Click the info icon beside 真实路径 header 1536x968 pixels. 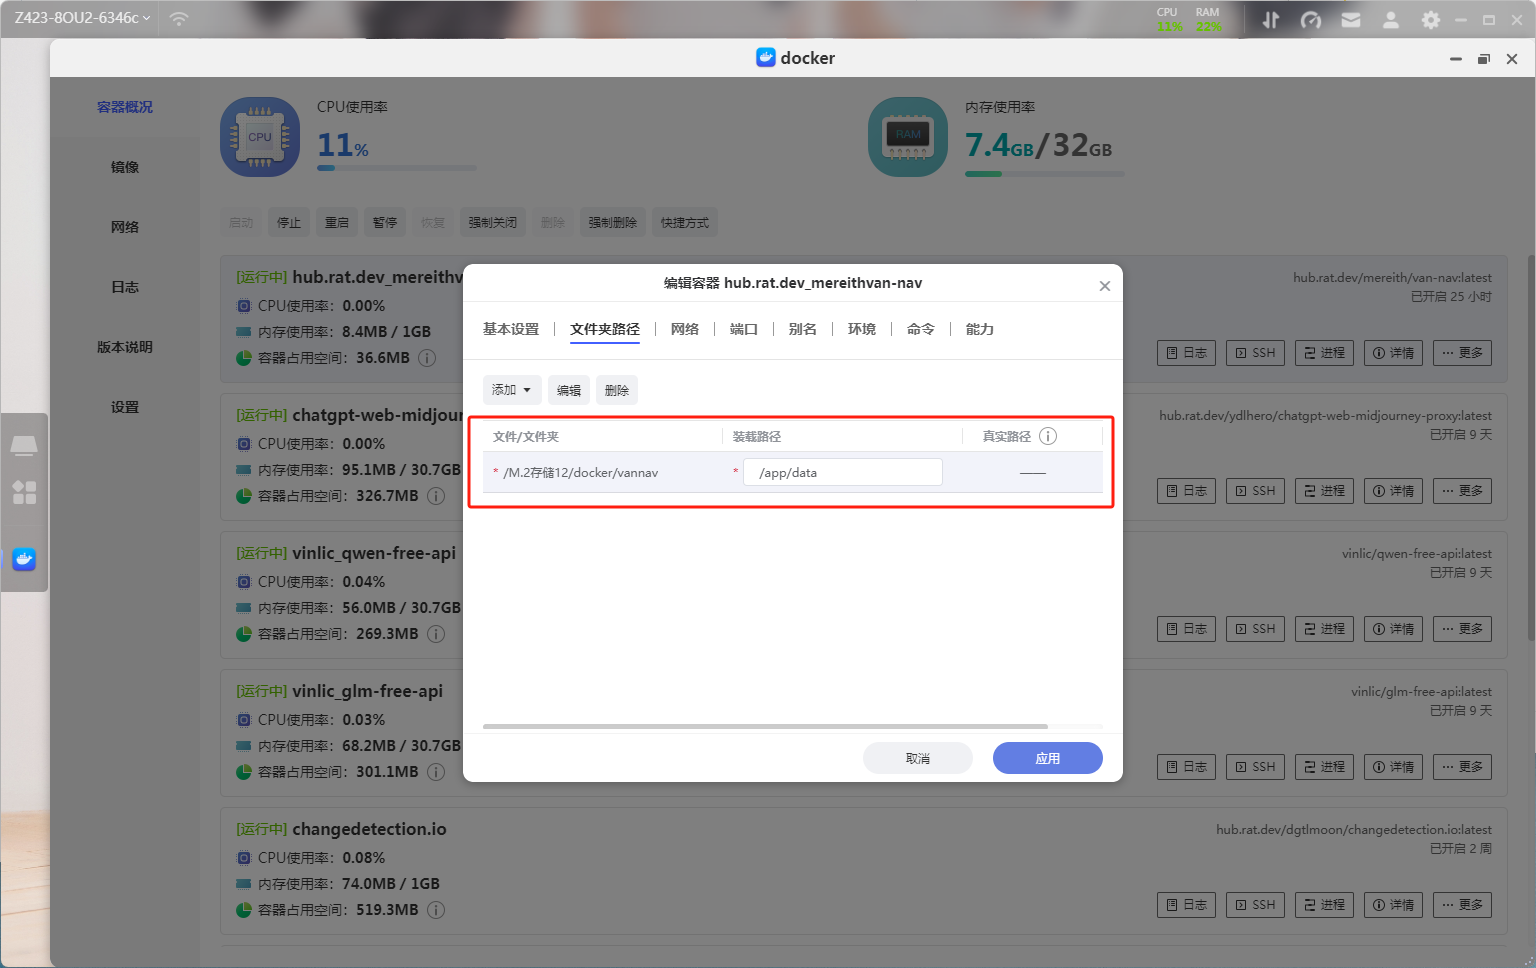pyautogui.click(x=1048, y=436)
